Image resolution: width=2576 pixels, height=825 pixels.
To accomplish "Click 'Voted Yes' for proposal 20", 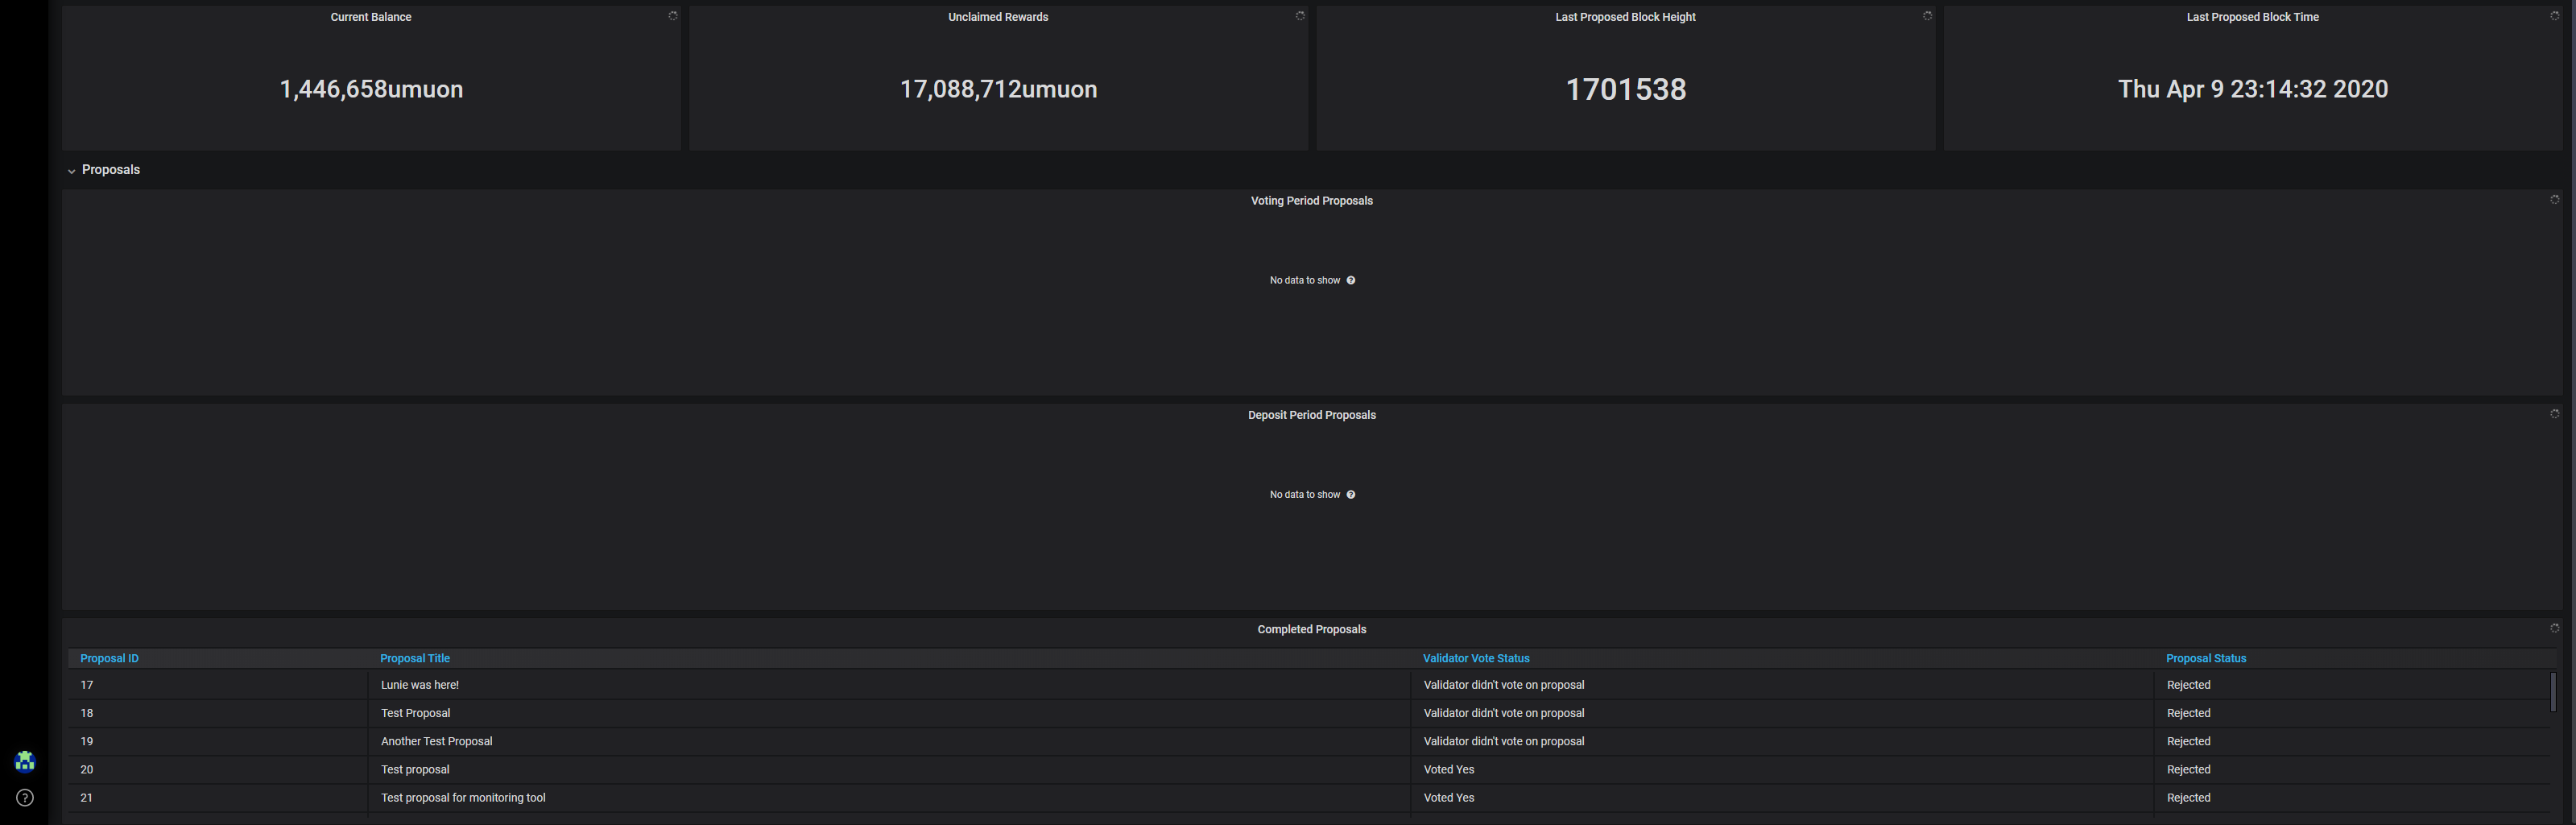I will pyautogui.click(x=1449, y=769).
